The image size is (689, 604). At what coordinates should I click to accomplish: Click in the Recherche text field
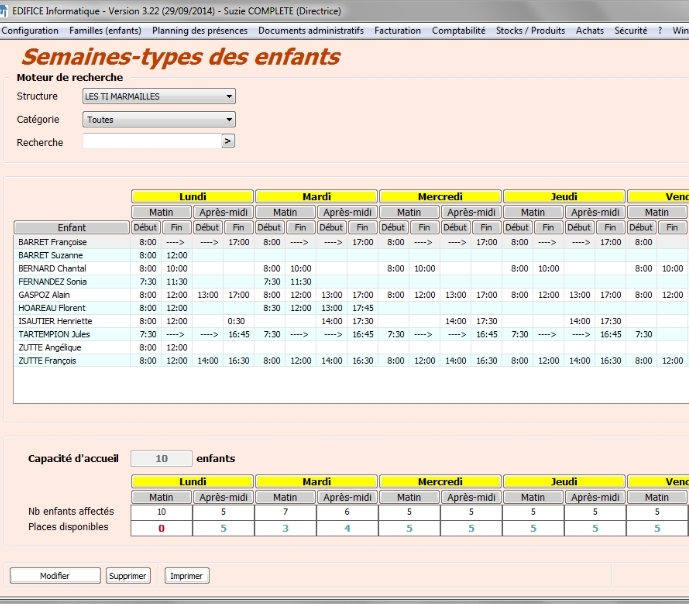pos(150,142)
